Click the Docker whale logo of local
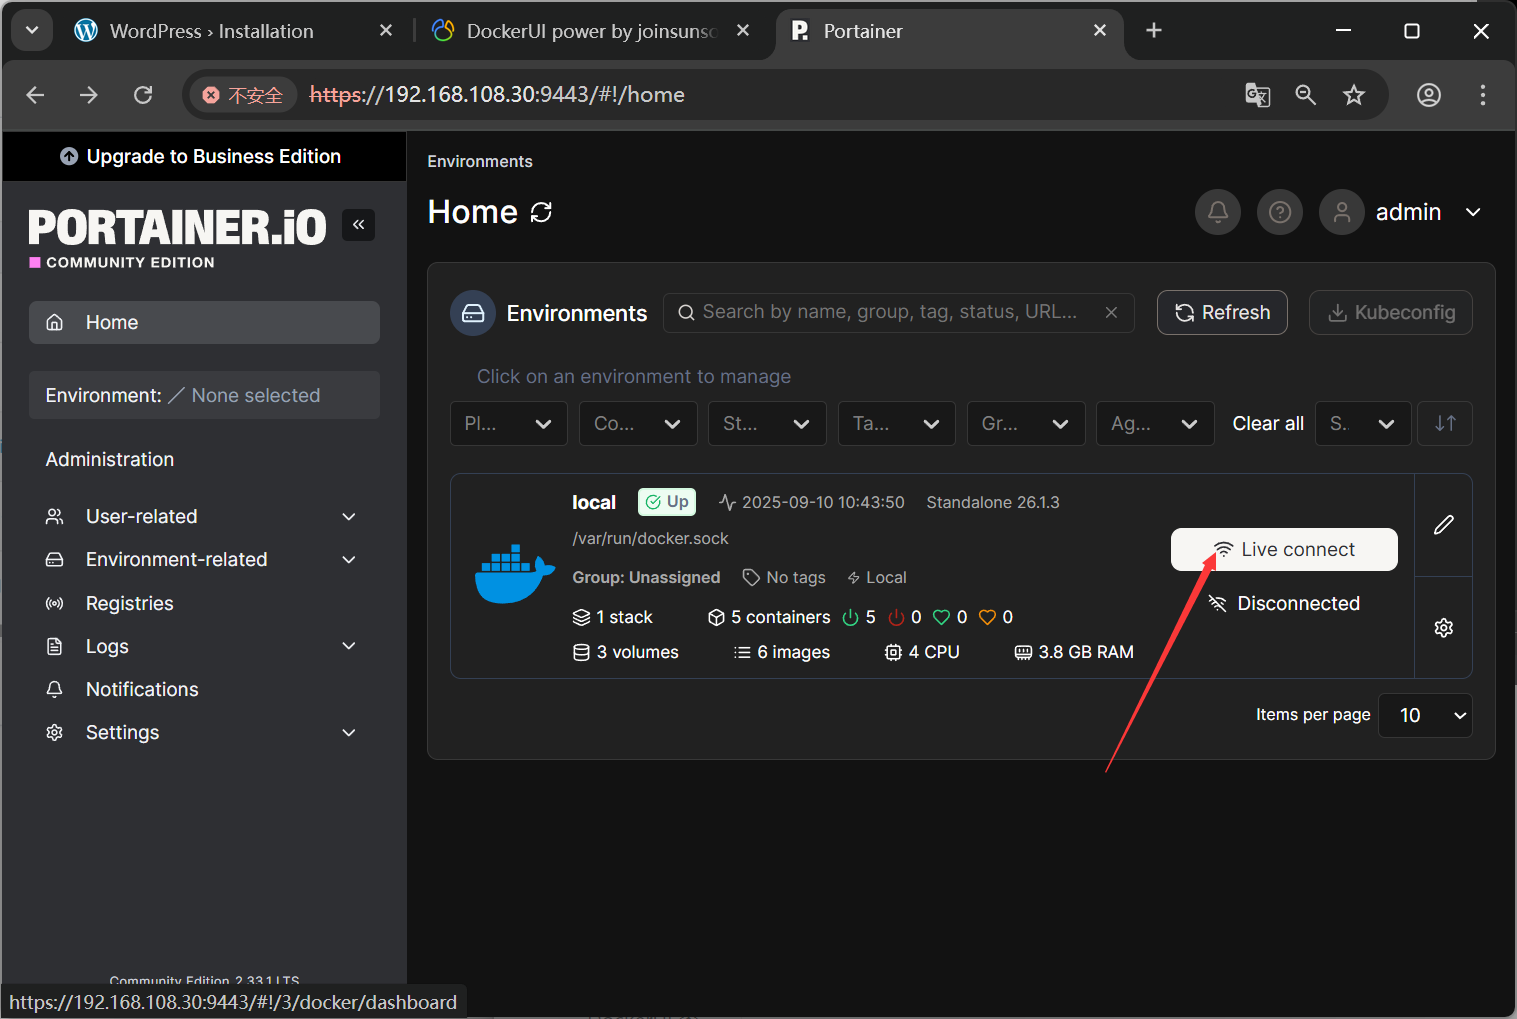The width and height of the screenshot is (1517, 1019). (514, 574)
